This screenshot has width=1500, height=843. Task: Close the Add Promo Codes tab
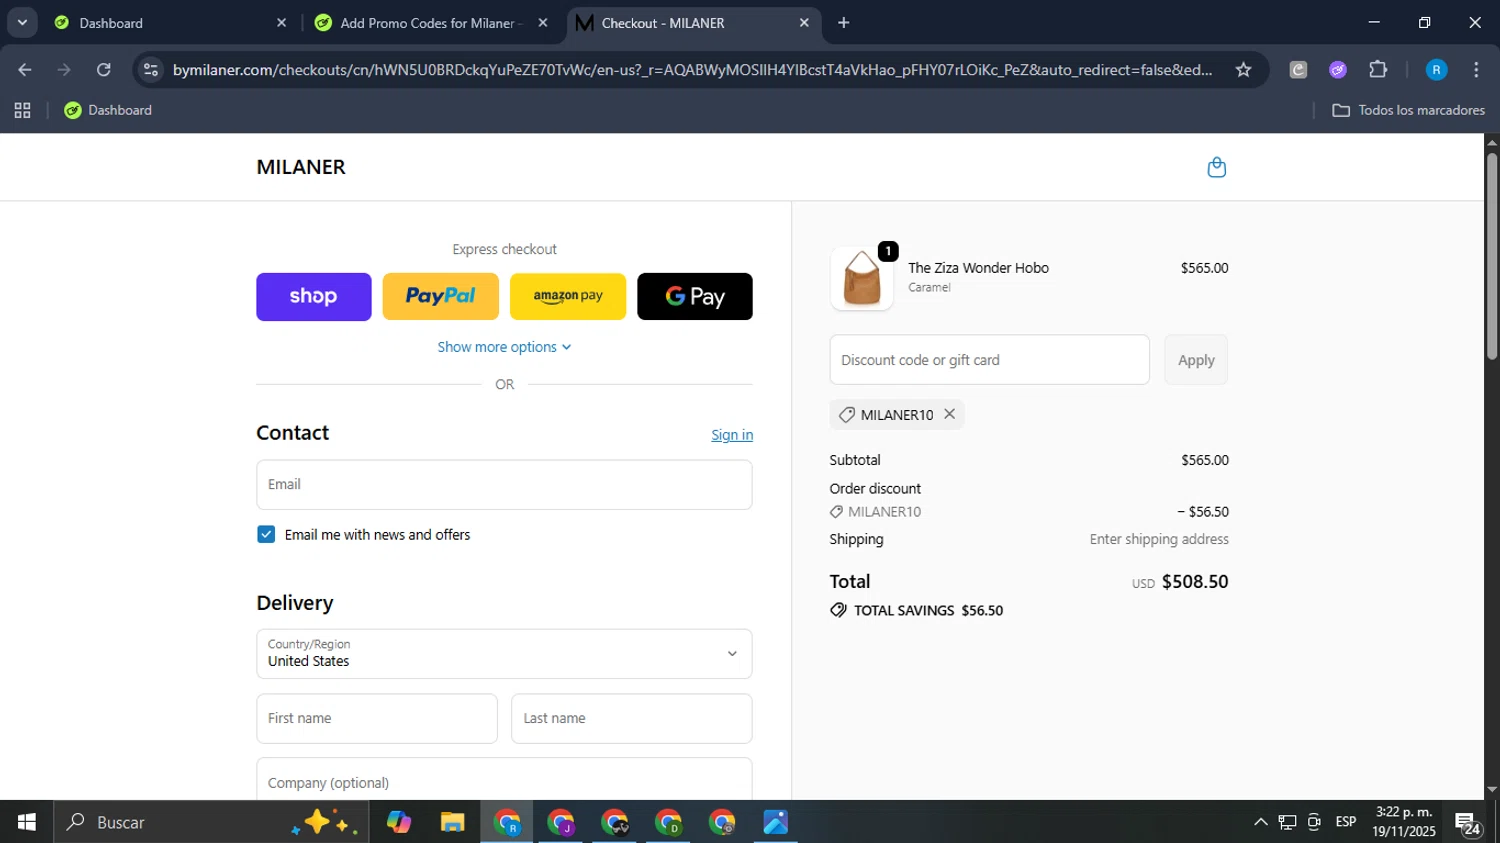[543, 22]
